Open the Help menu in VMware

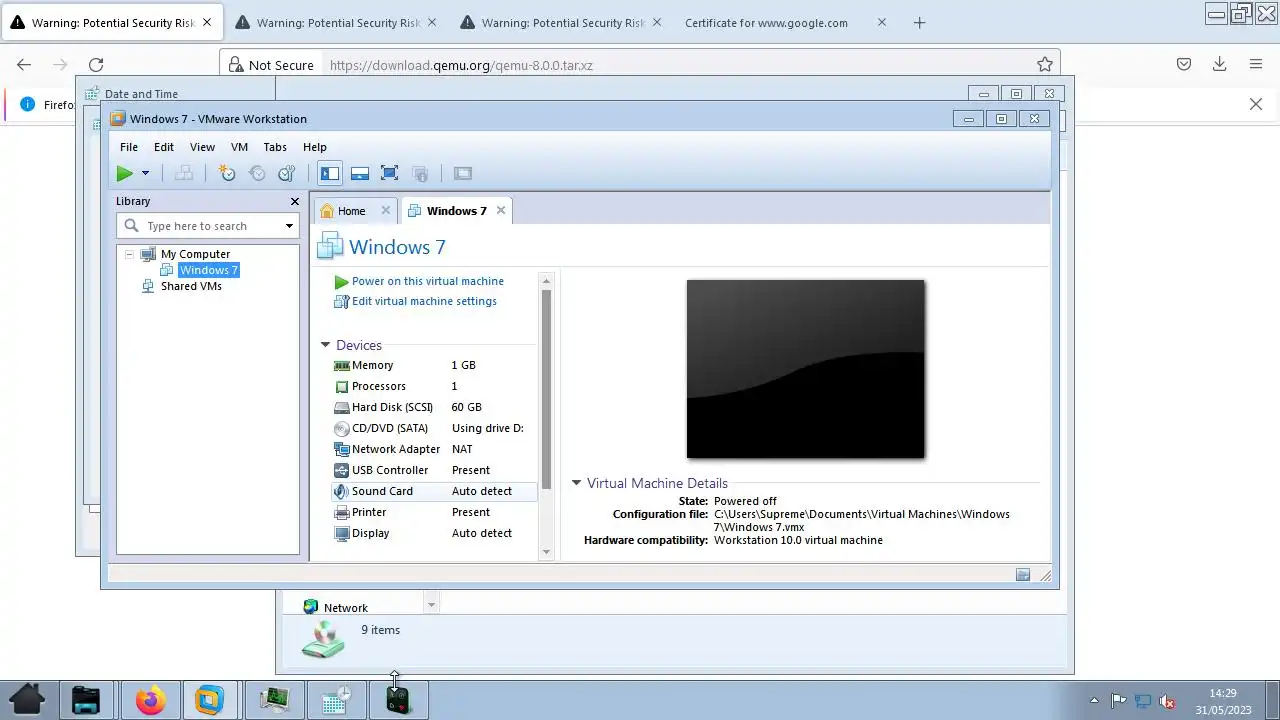315,147
